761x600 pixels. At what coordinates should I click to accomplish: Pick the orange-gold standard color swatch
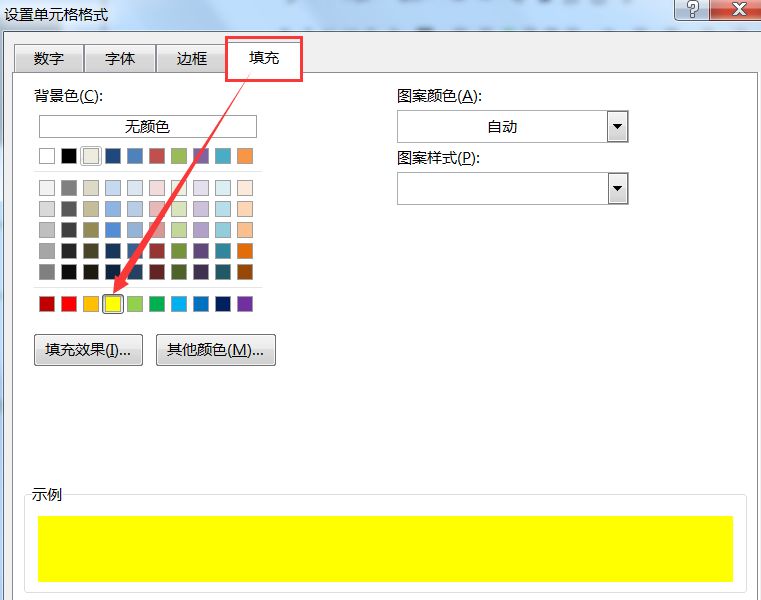[91, 304]
